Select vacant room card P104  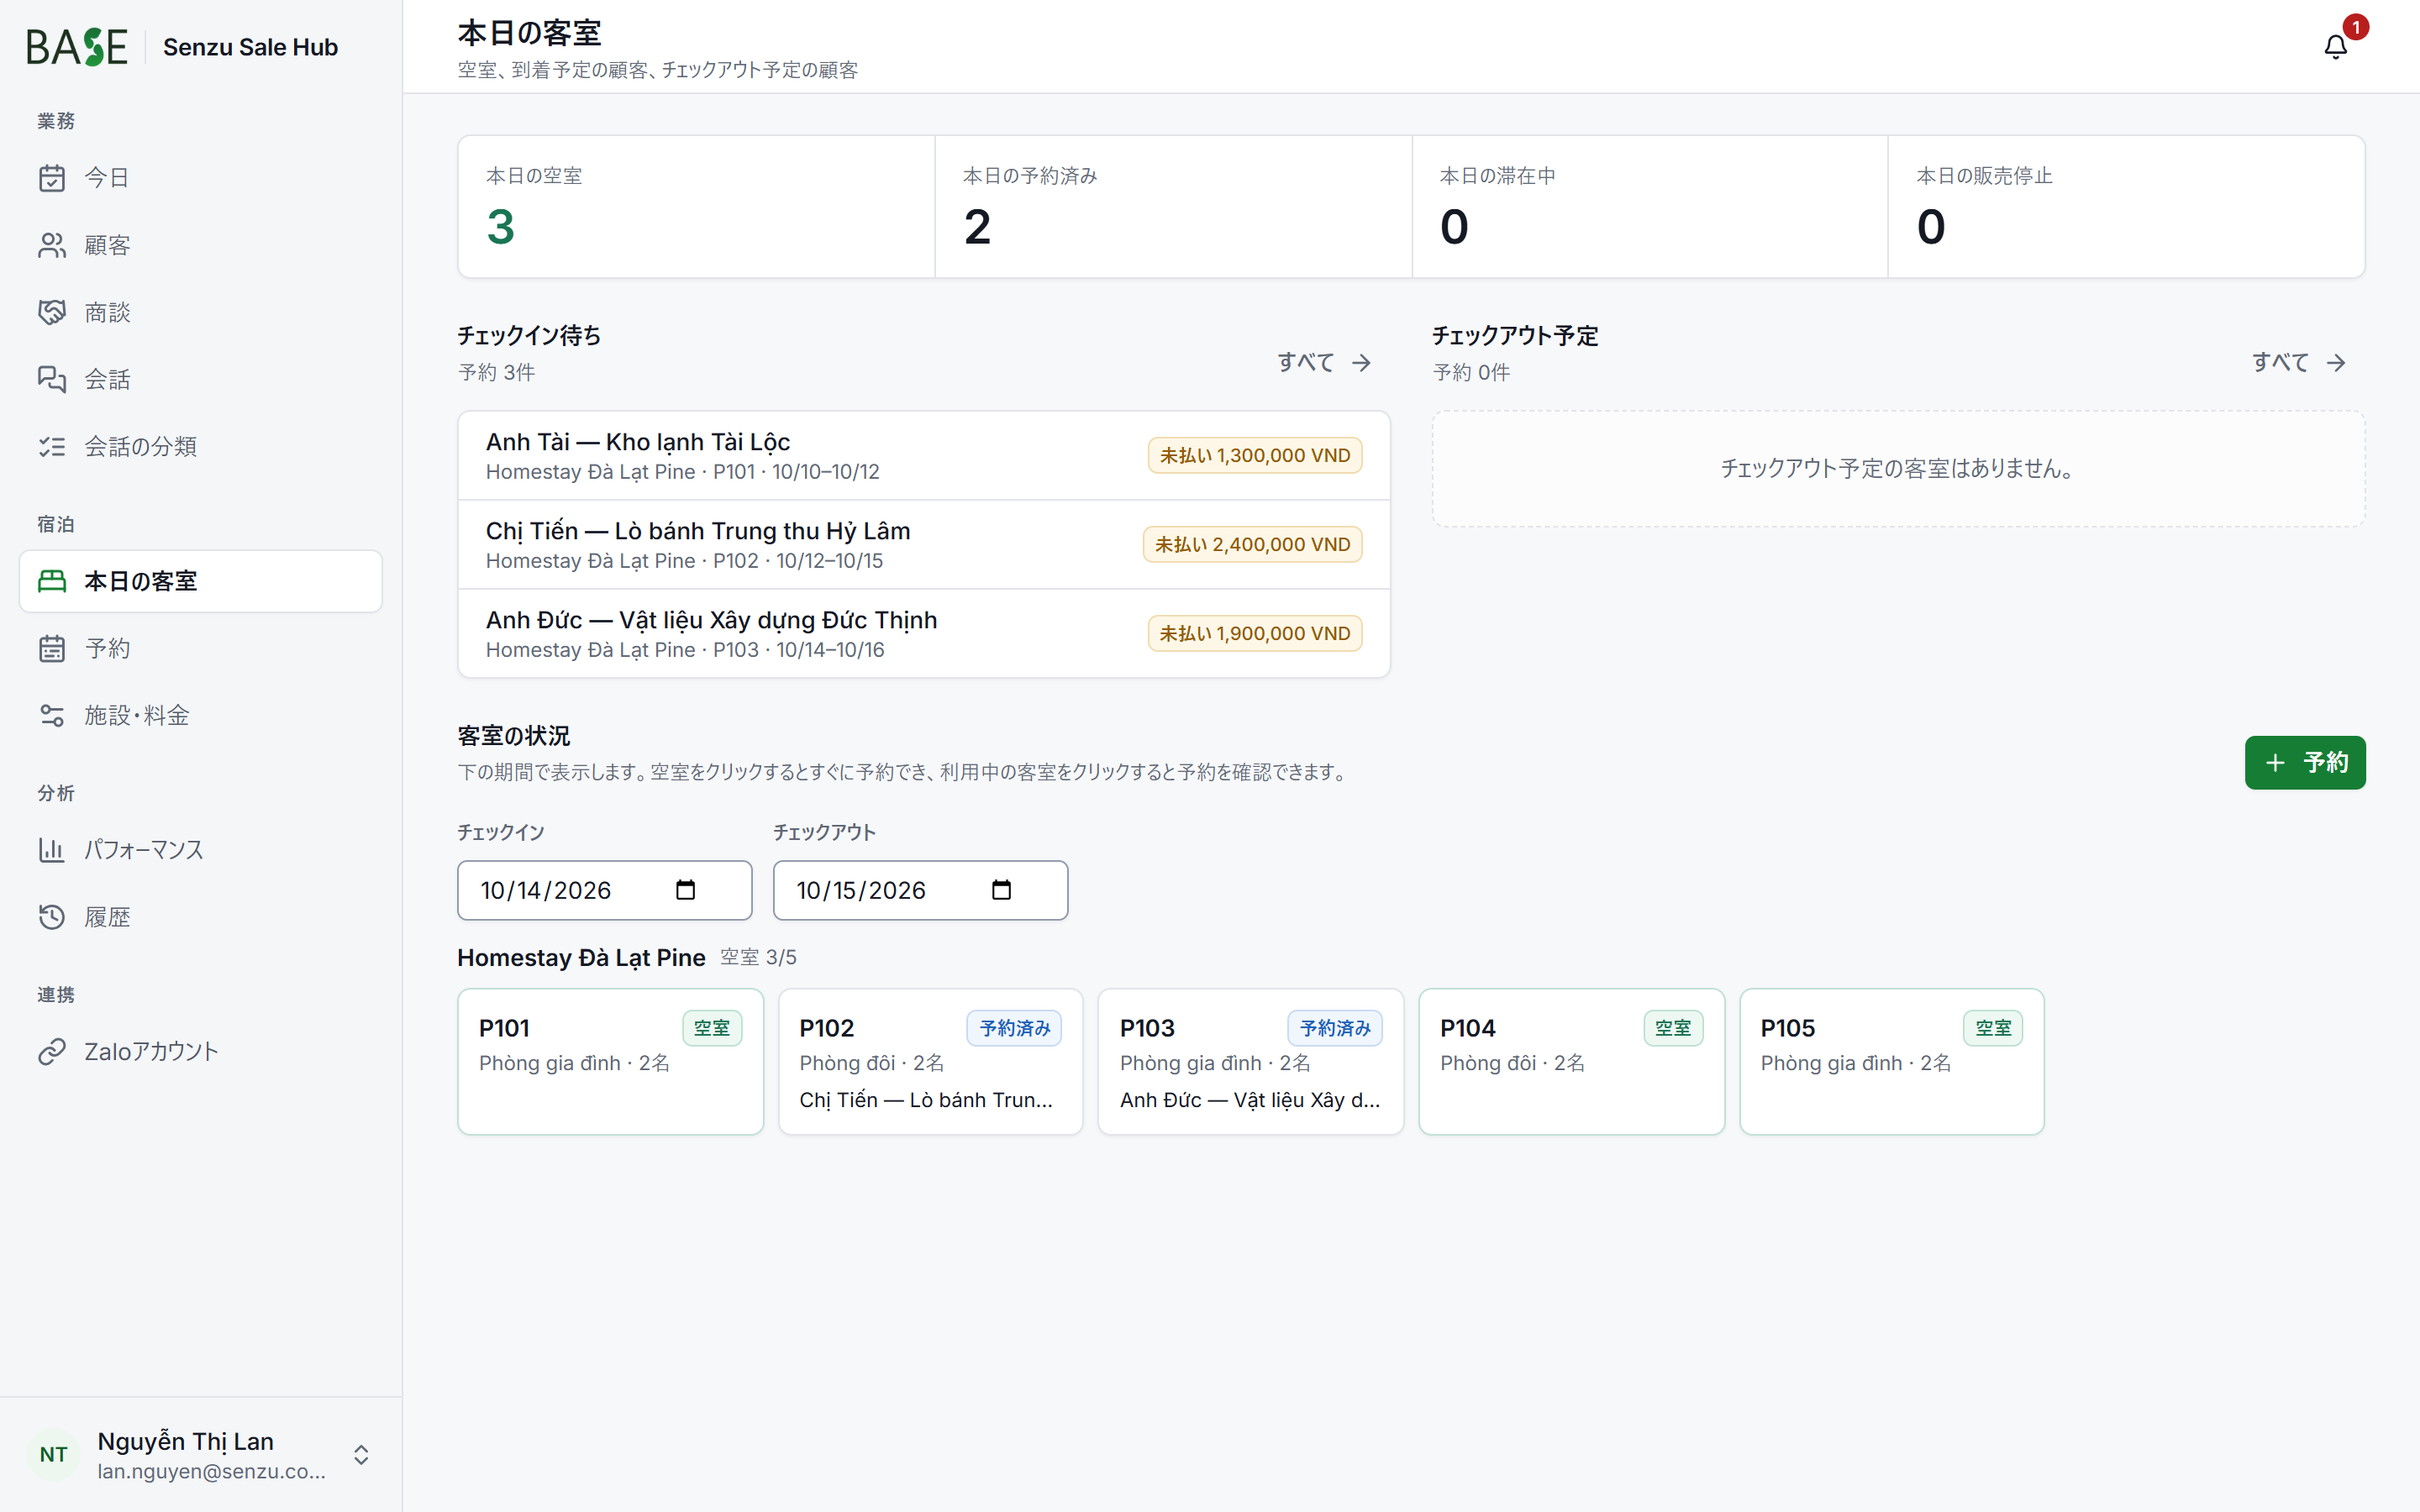point(1571,1062)
